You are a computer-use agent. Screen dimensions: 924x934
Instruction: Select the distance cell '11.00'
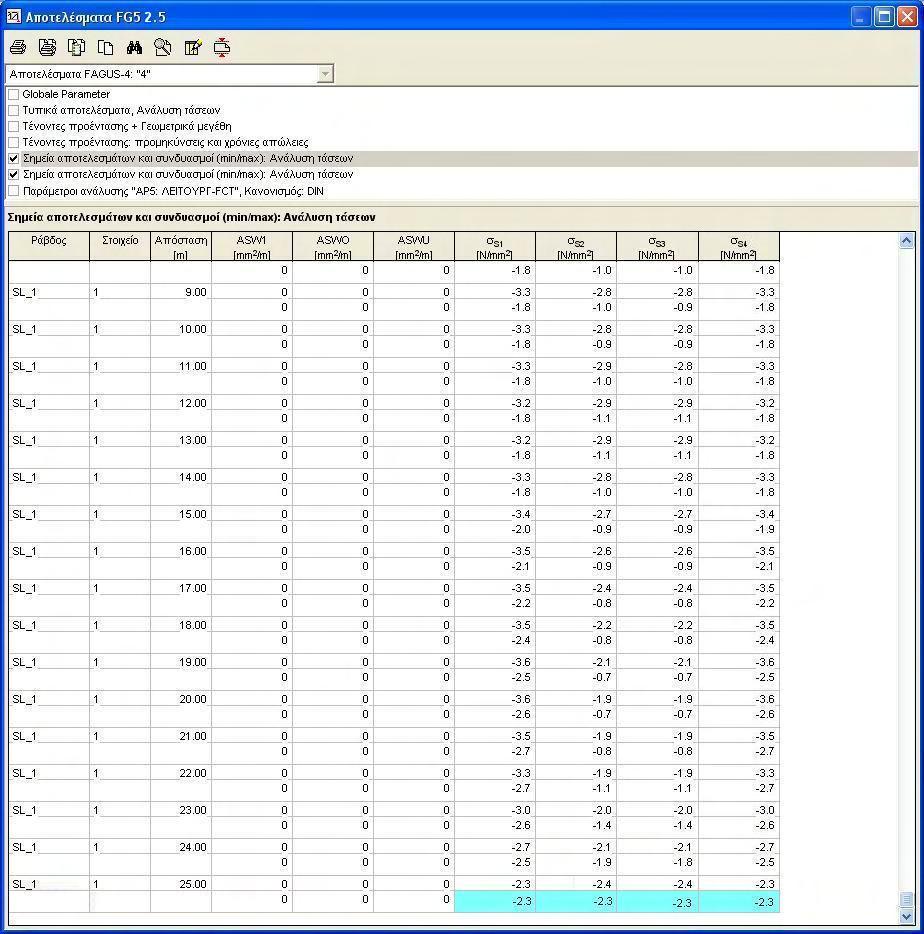(x=181, y=366)
